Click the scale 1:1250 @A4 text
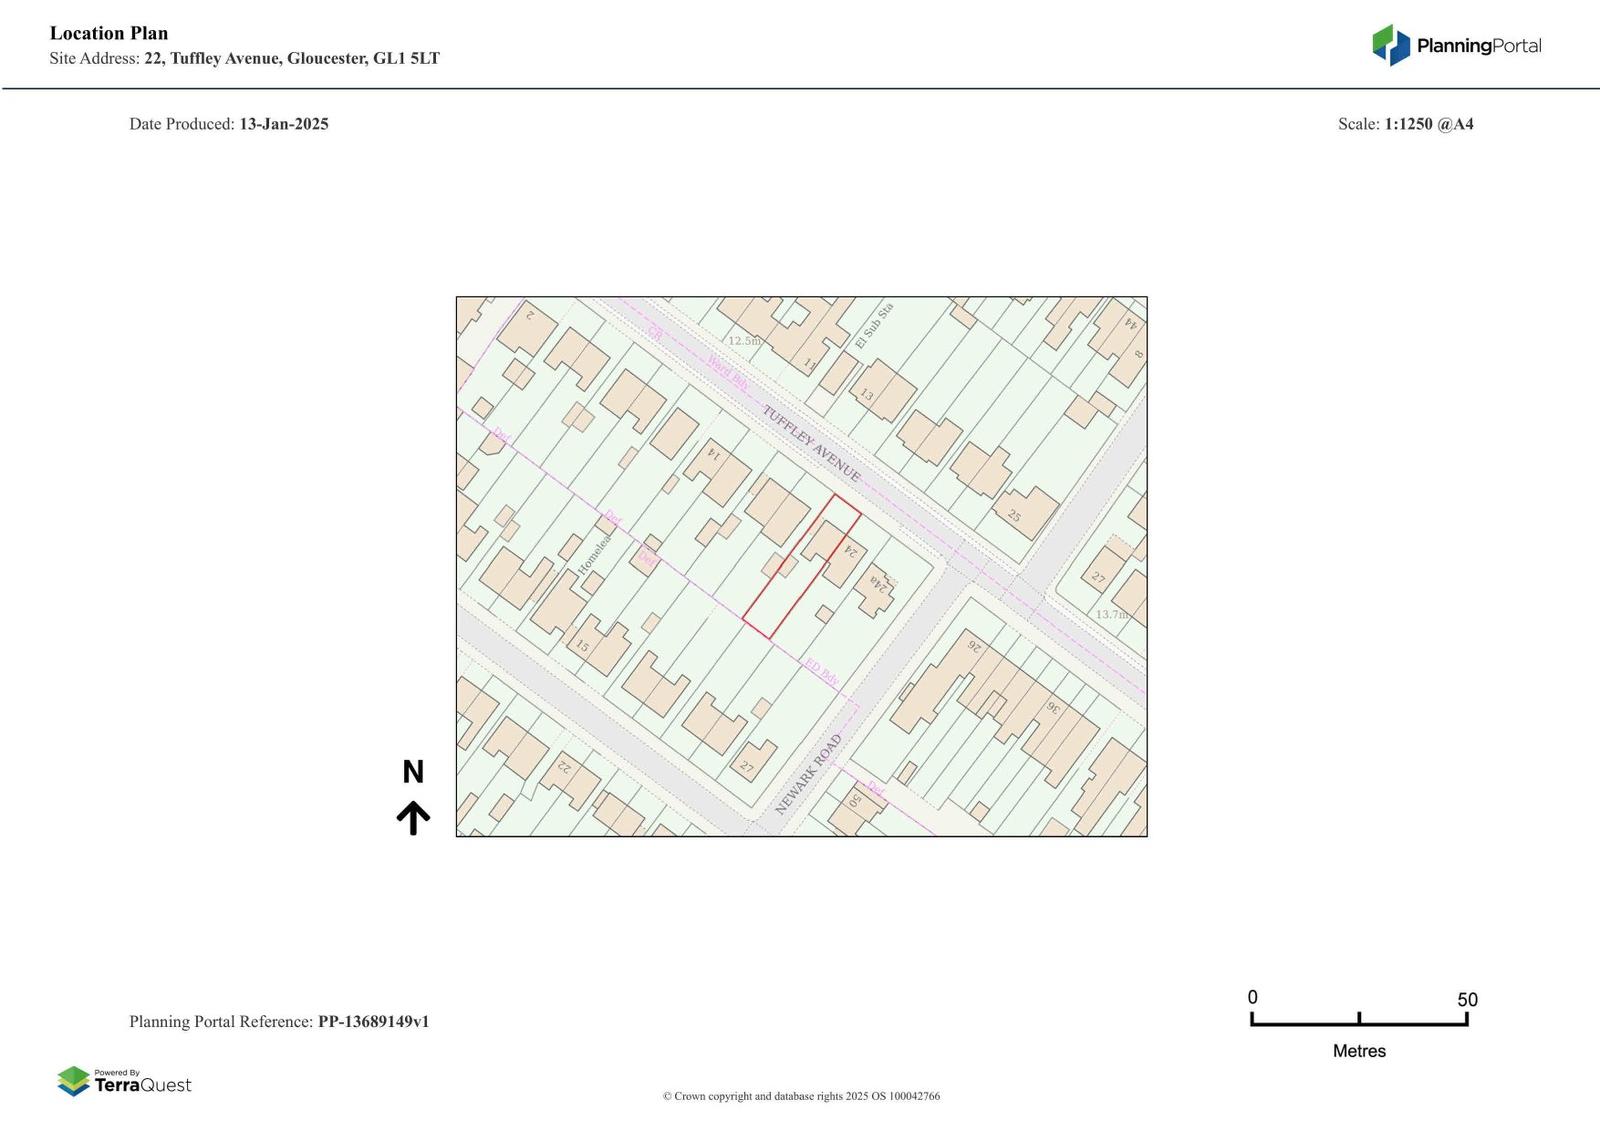Image resolution: width=1600 pixels, height=1131 pixels. 1428,124
